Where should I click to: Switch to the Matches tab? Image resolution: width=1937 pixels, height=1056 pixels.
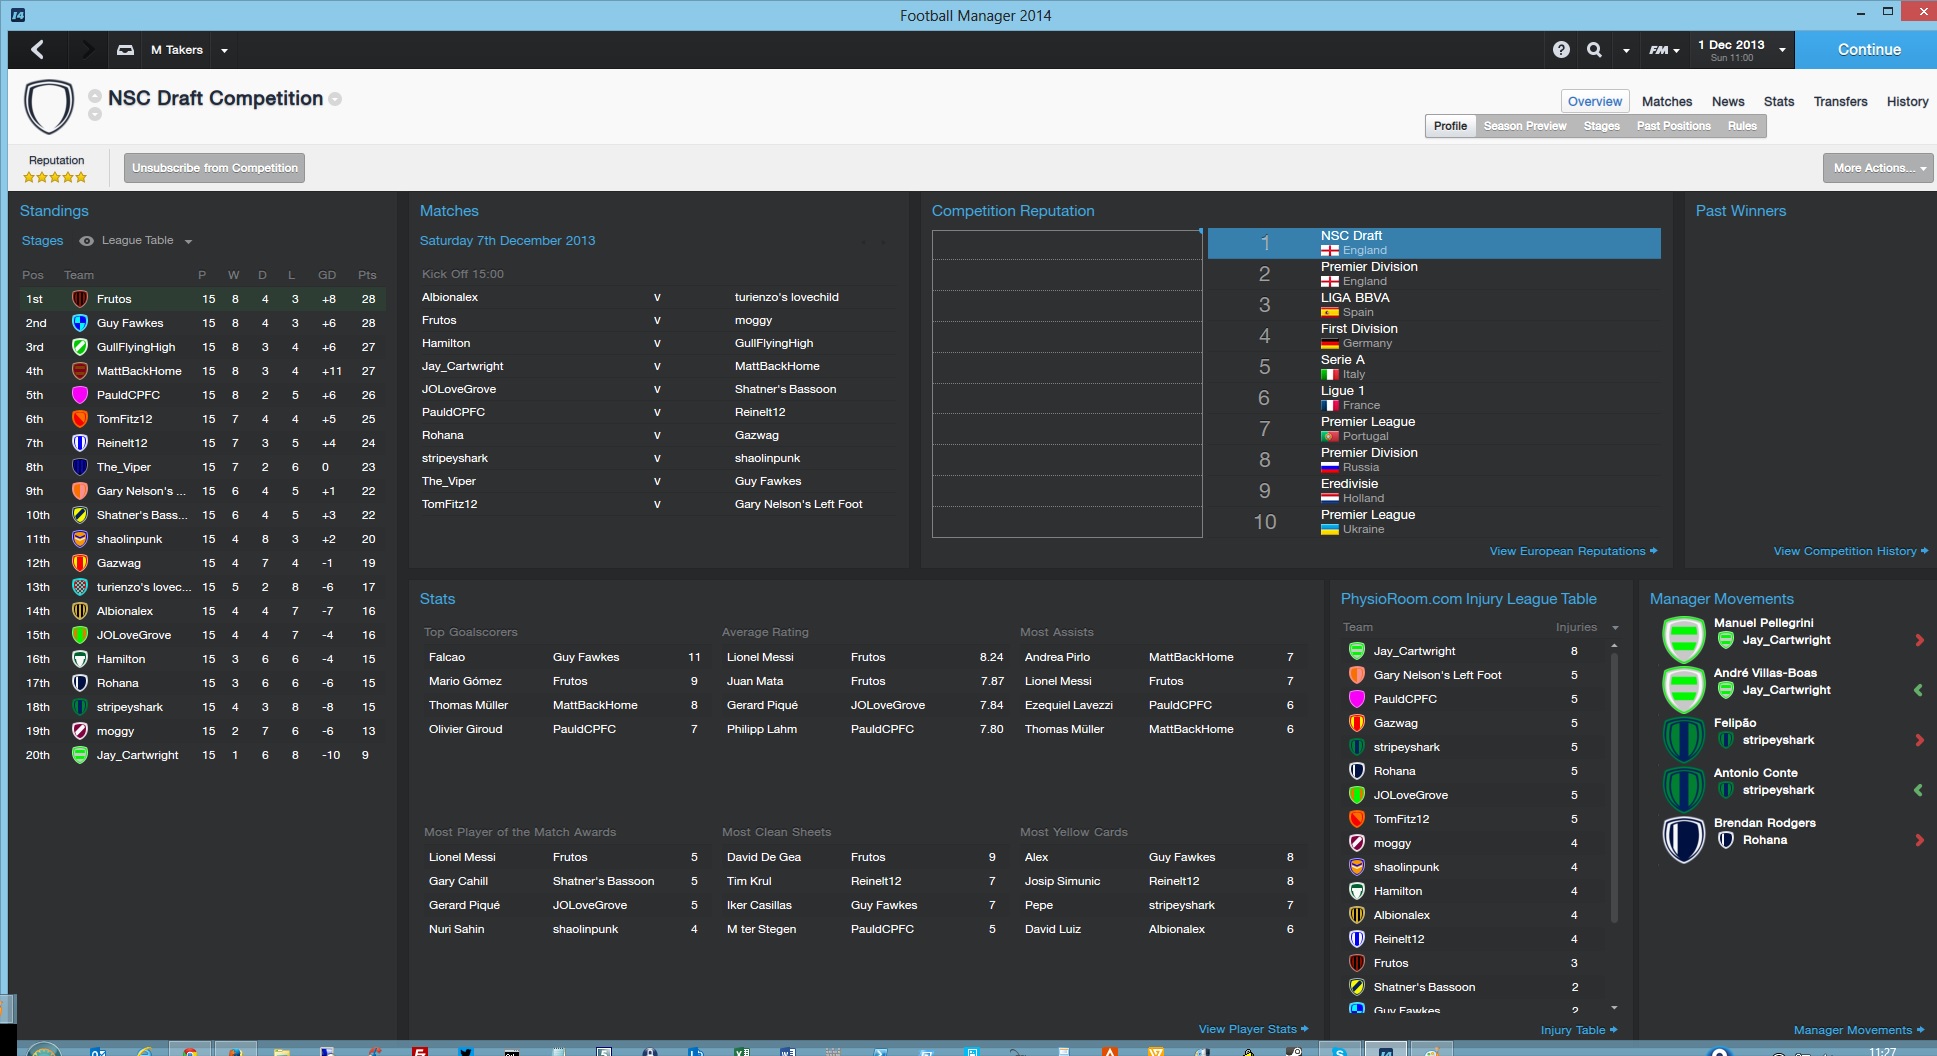coord(1666,102)
